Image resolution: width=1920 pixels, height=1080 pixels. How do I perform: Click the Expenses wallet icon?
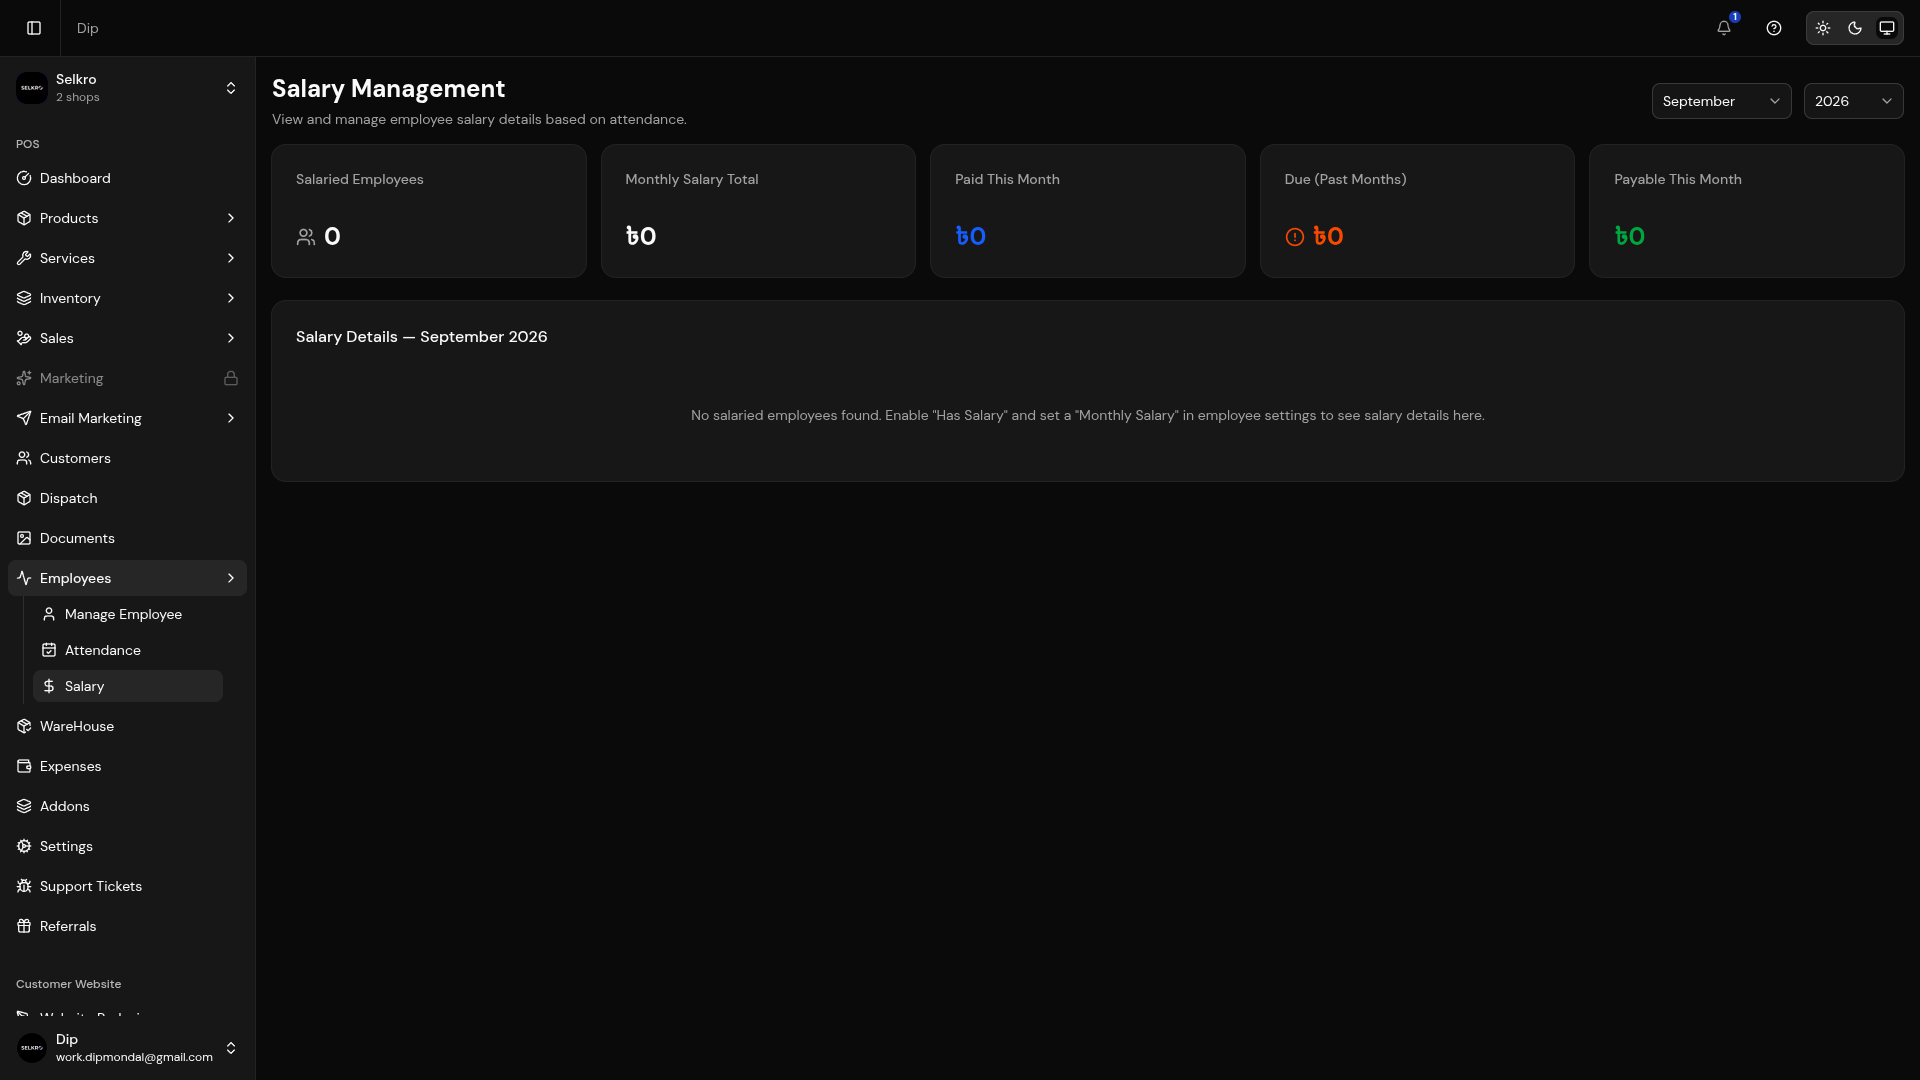click(24, 766)
